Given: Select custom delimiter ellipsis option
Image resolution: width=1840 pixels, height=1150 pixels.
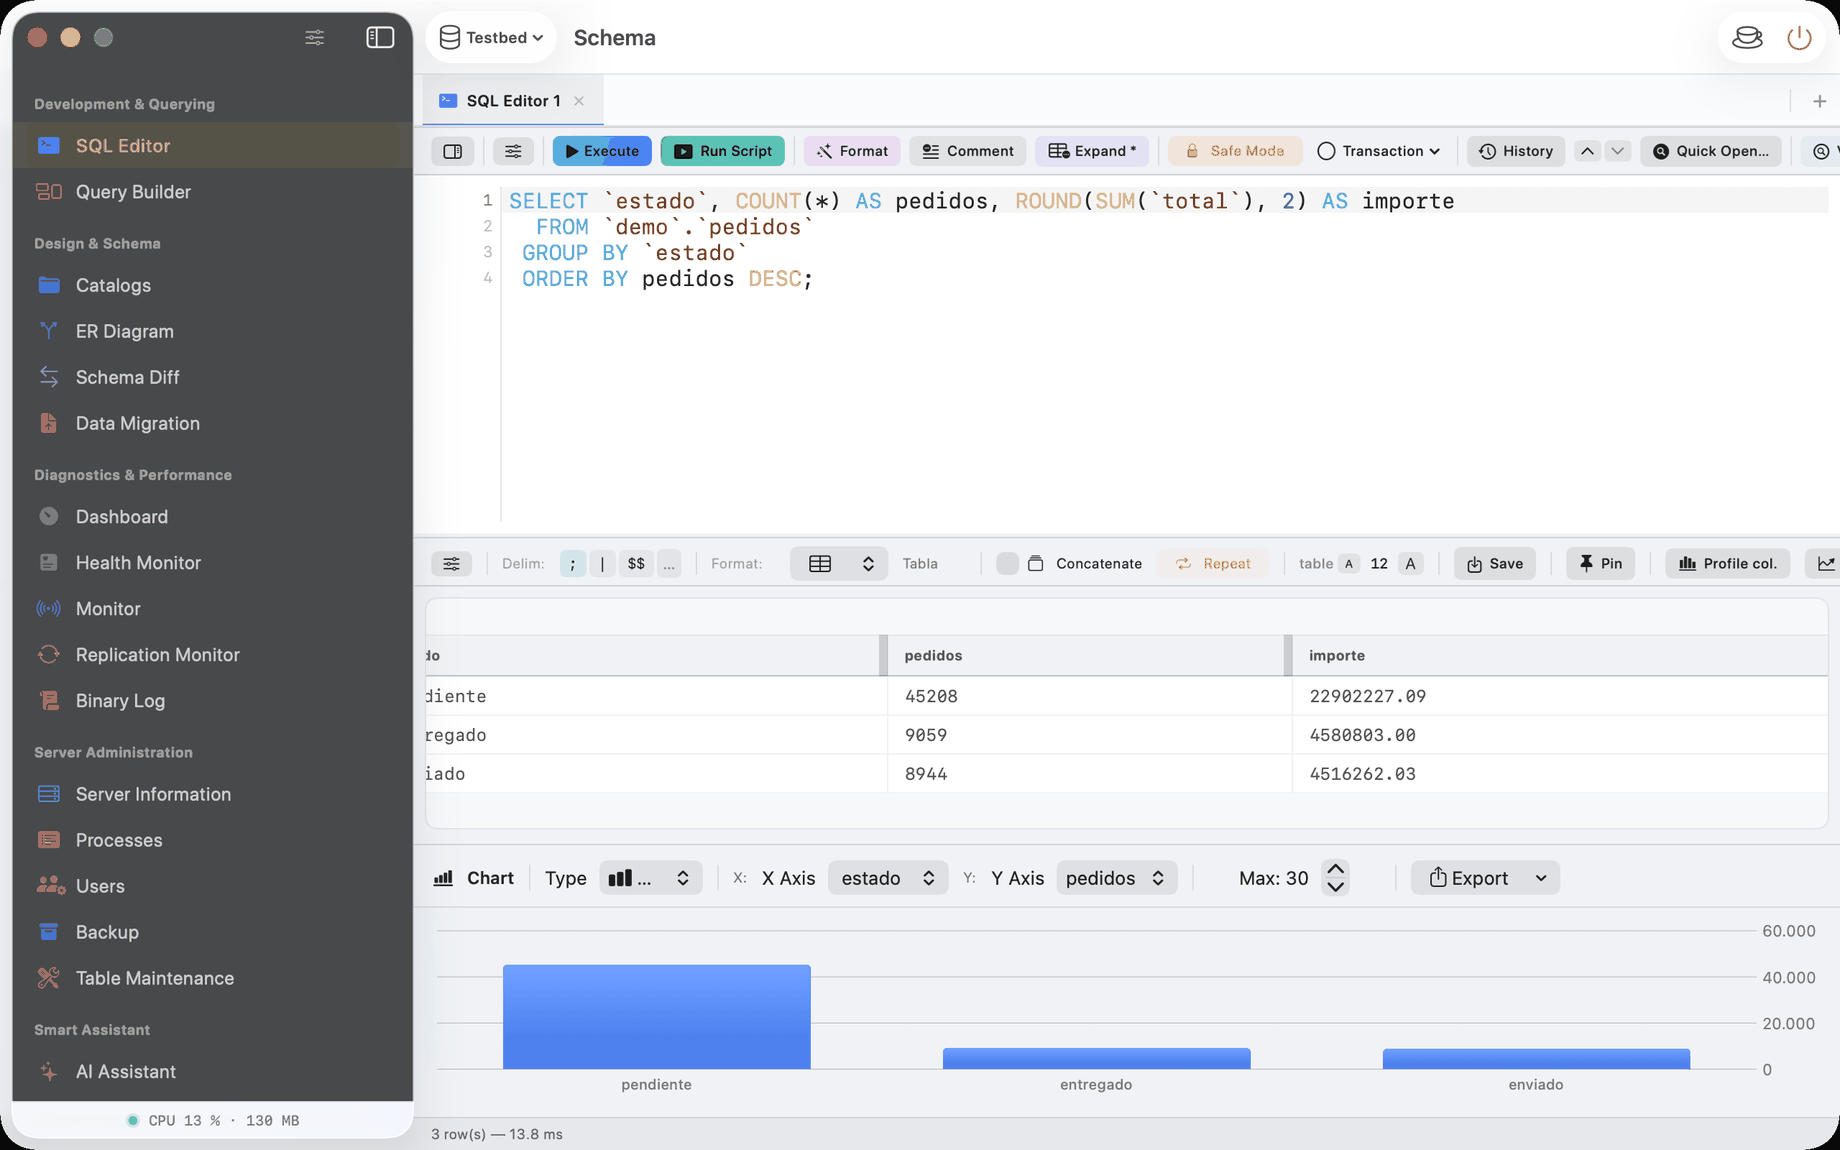Looking at the screenshot, I should [x=669, y=564].
